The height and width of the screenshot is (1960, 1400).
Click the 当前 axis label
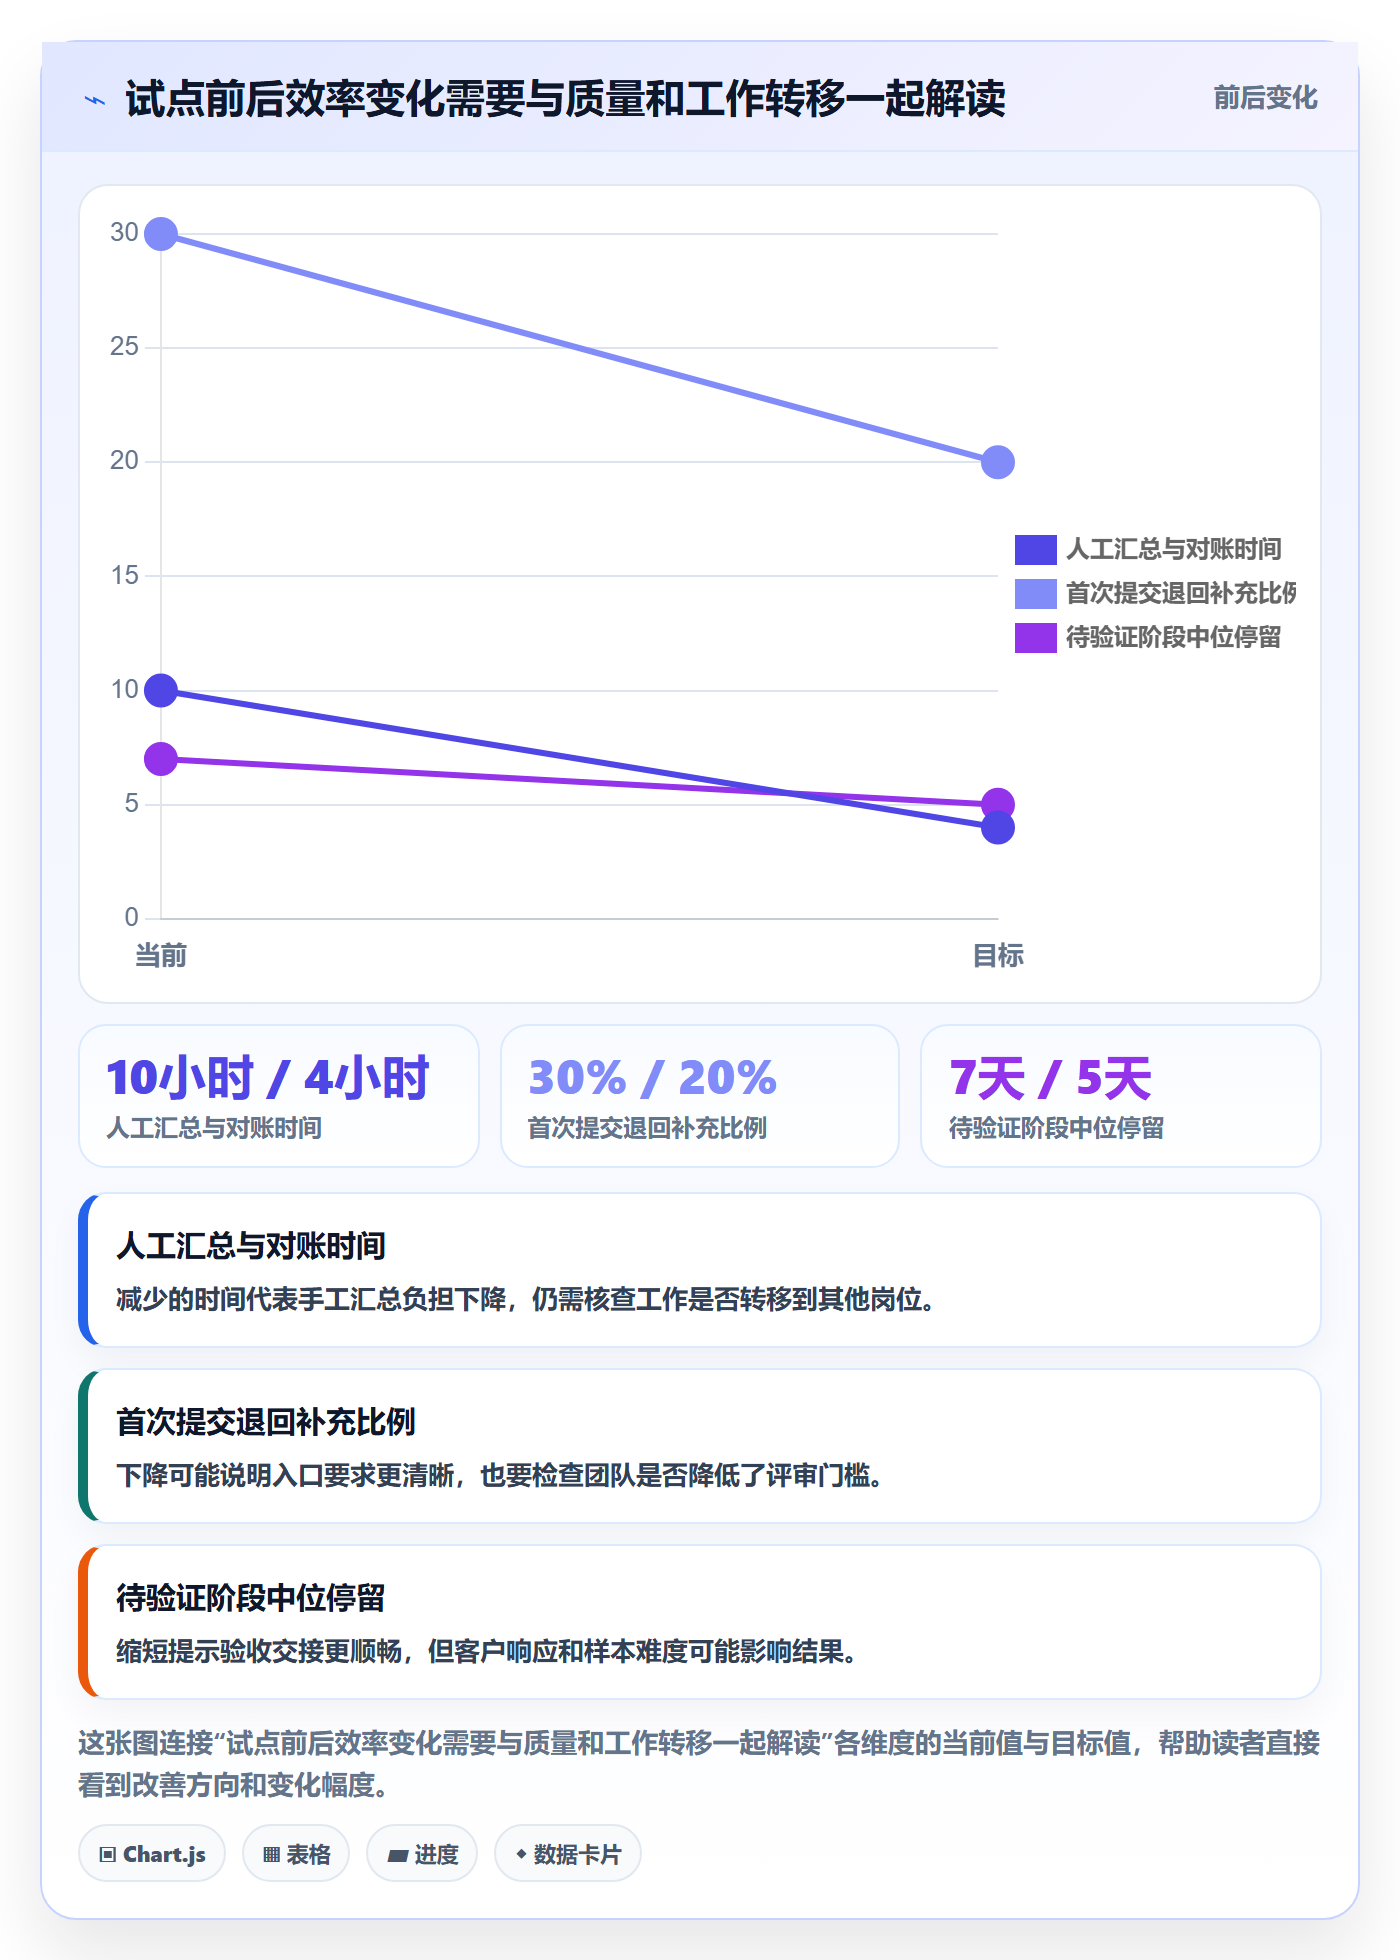[161, 956]
